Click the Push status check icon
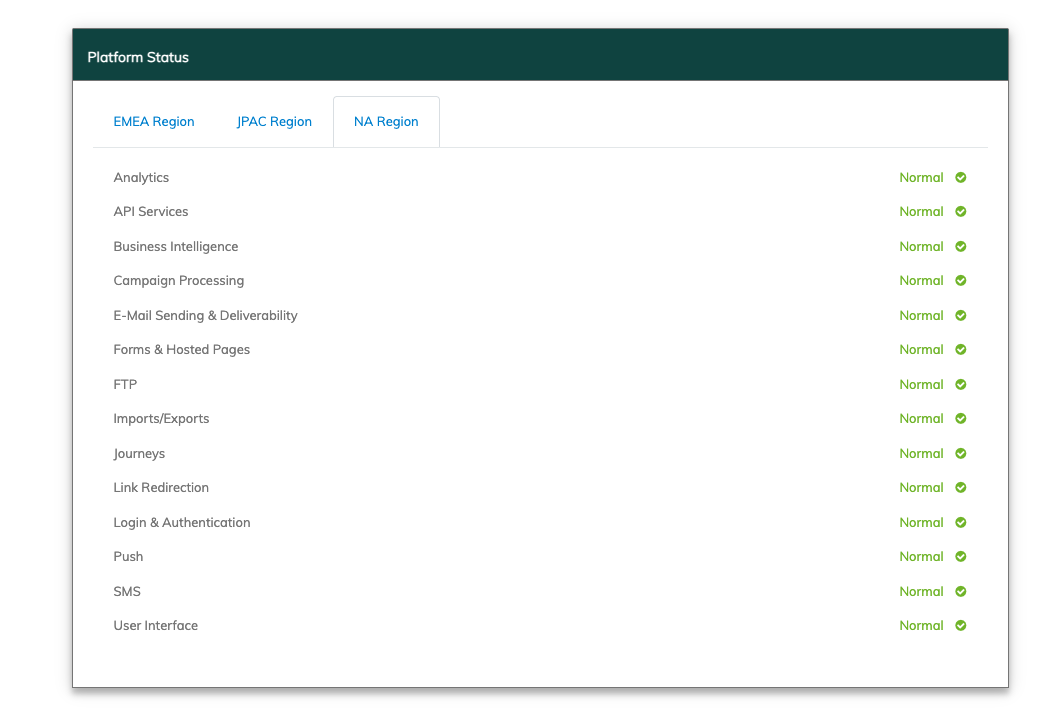 [960, 557]
